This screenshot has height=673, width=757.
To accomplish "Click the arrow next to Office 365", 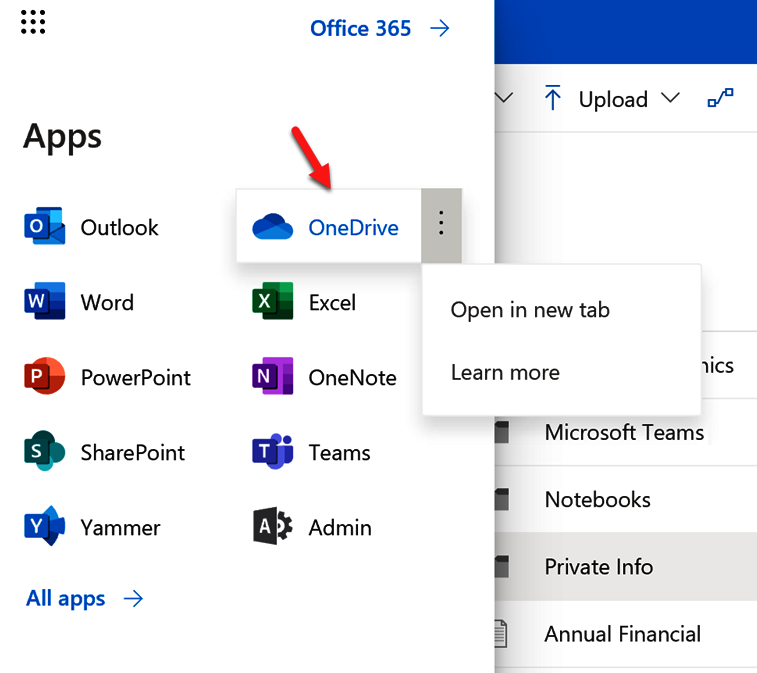I will 439,28.
